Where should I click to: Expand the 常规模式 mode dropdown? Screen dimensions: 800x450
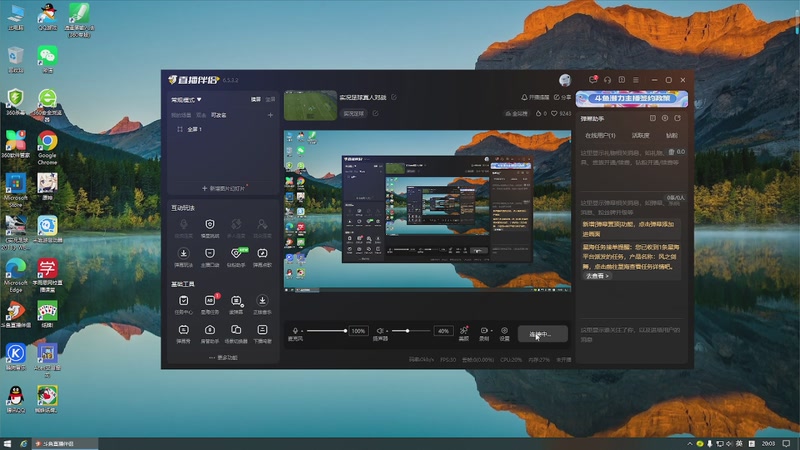(x=186, y=99)
